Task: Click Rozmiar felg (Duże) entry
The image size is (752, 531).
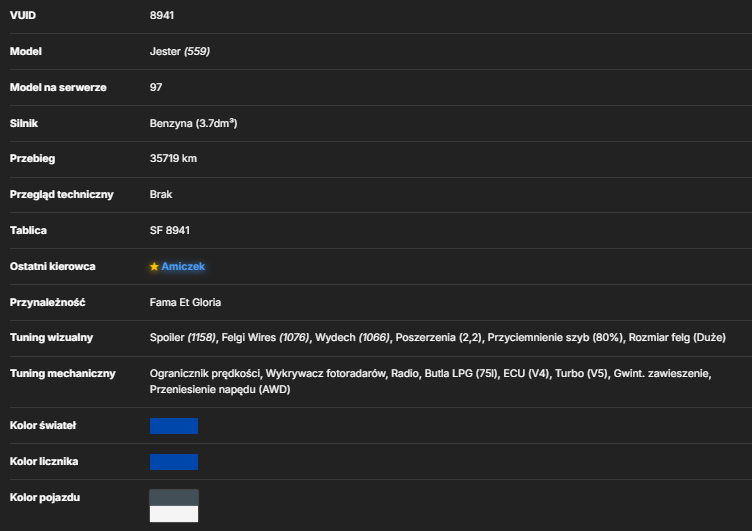Action: coord(677,337)
